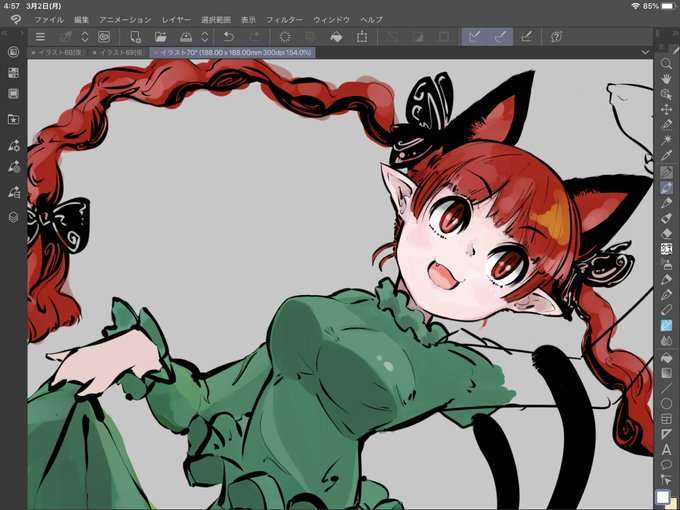Select the イラスト70 canvas tab
Screen dimensions: 680x510
[232, 52]
